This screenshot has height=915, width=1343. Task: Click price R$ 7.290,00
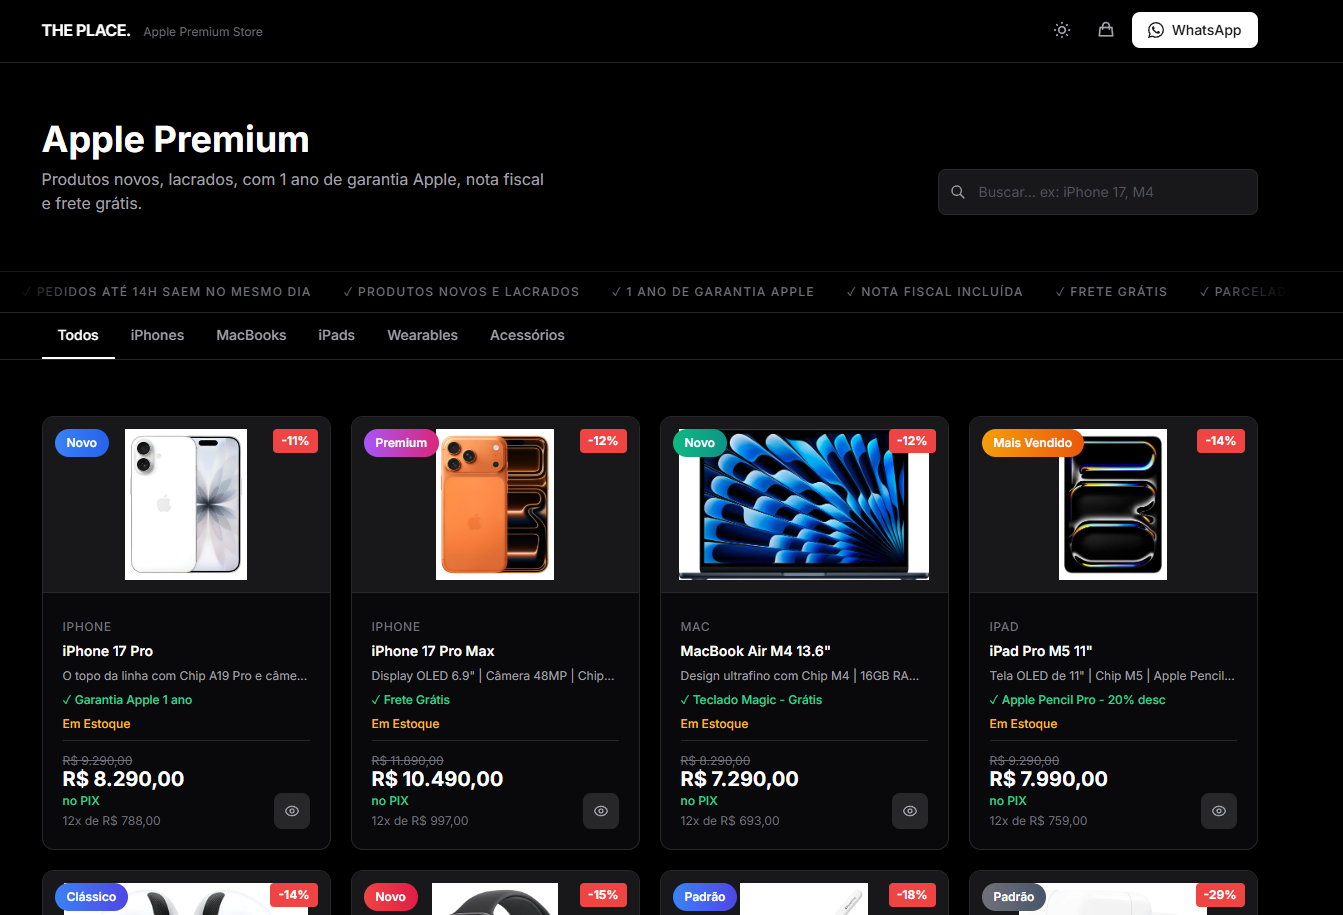(x=739, y=779)
